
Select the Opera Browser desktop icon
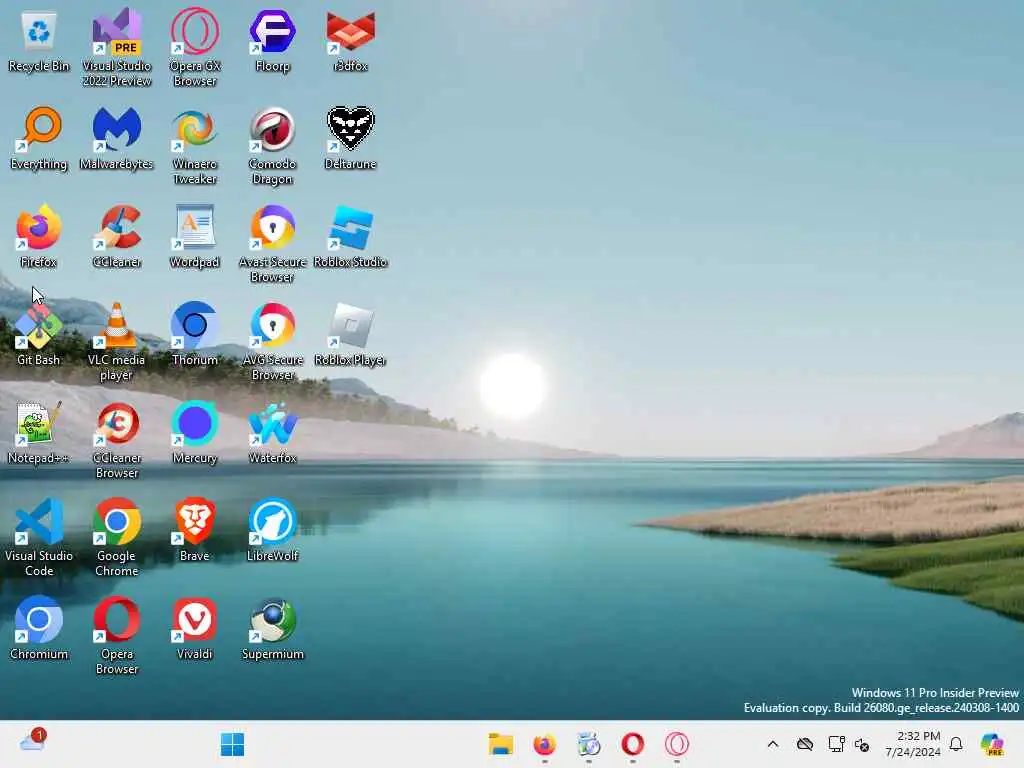(x=117, y=636)
